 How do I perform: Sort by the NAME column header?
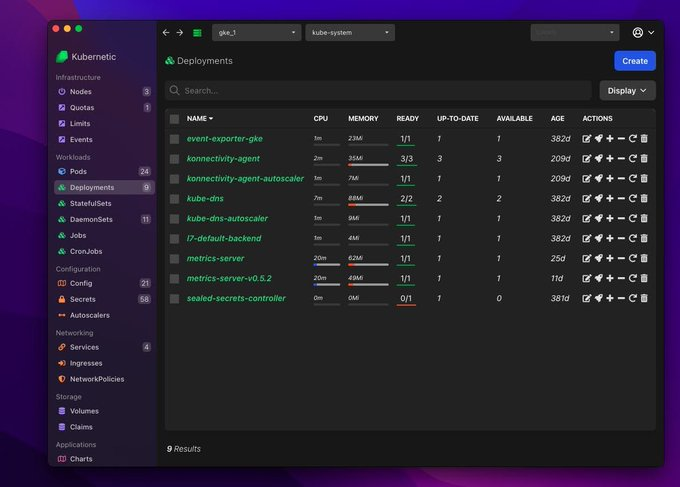(x=199, y=118)
